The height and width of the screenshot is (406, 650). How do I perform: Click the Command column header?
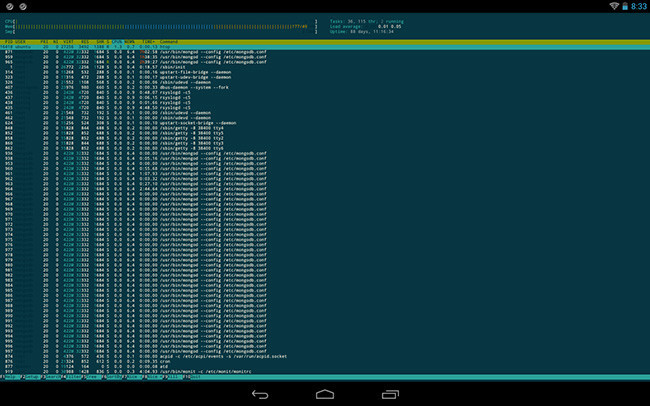pyautogui.click(x=169, y=42)
